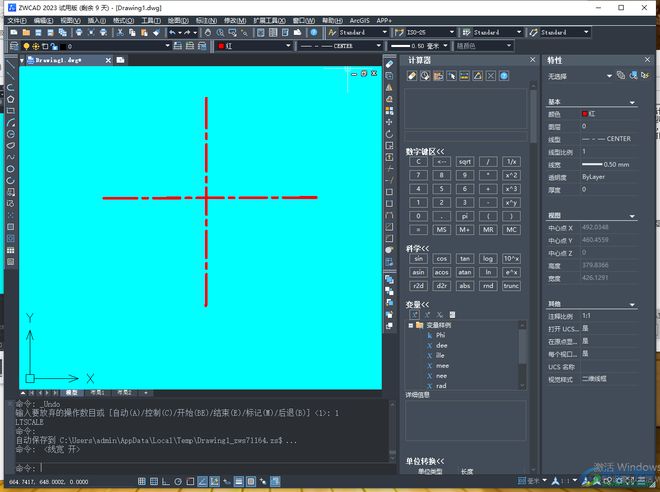This screenshot has height=492, width=660.
Task: Click the Match Properties brush icon
Action: pos(156,32)
